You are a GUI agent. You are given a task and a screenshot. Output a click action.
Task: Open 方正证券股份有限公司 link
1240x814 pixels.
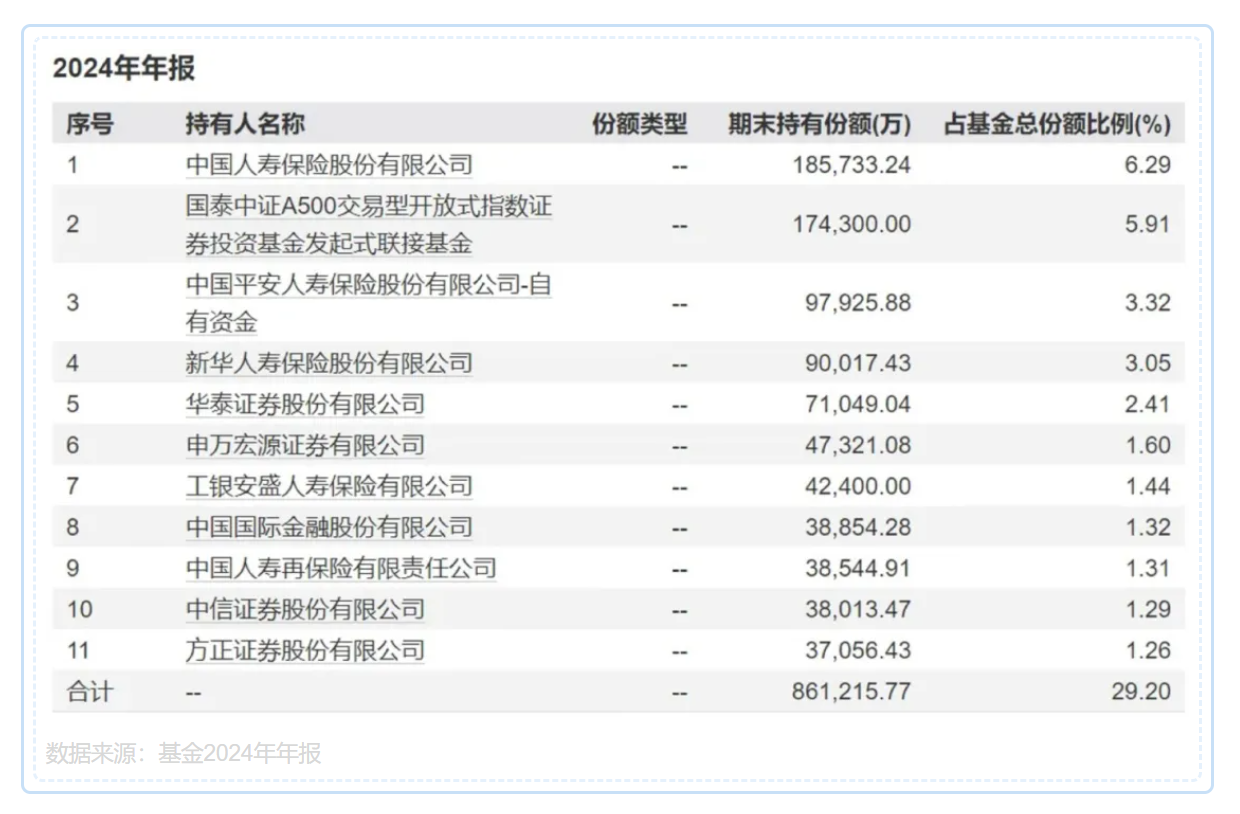[305, 650]
